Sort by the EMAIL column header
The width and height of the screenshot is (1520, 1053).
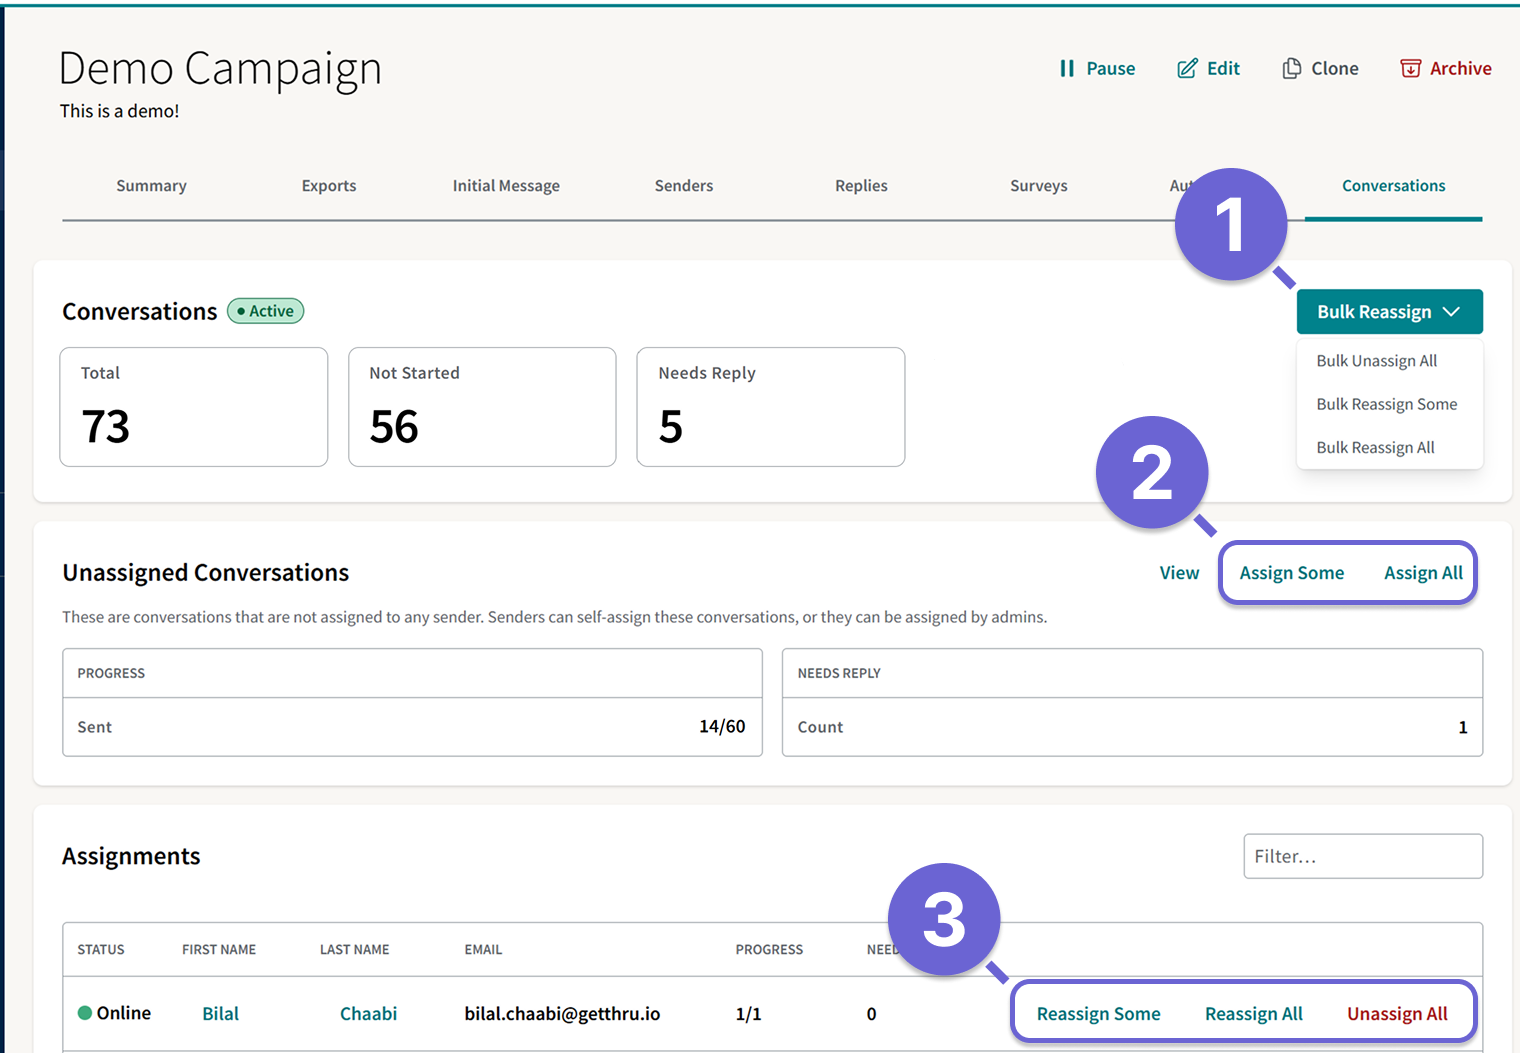[483, 950]
